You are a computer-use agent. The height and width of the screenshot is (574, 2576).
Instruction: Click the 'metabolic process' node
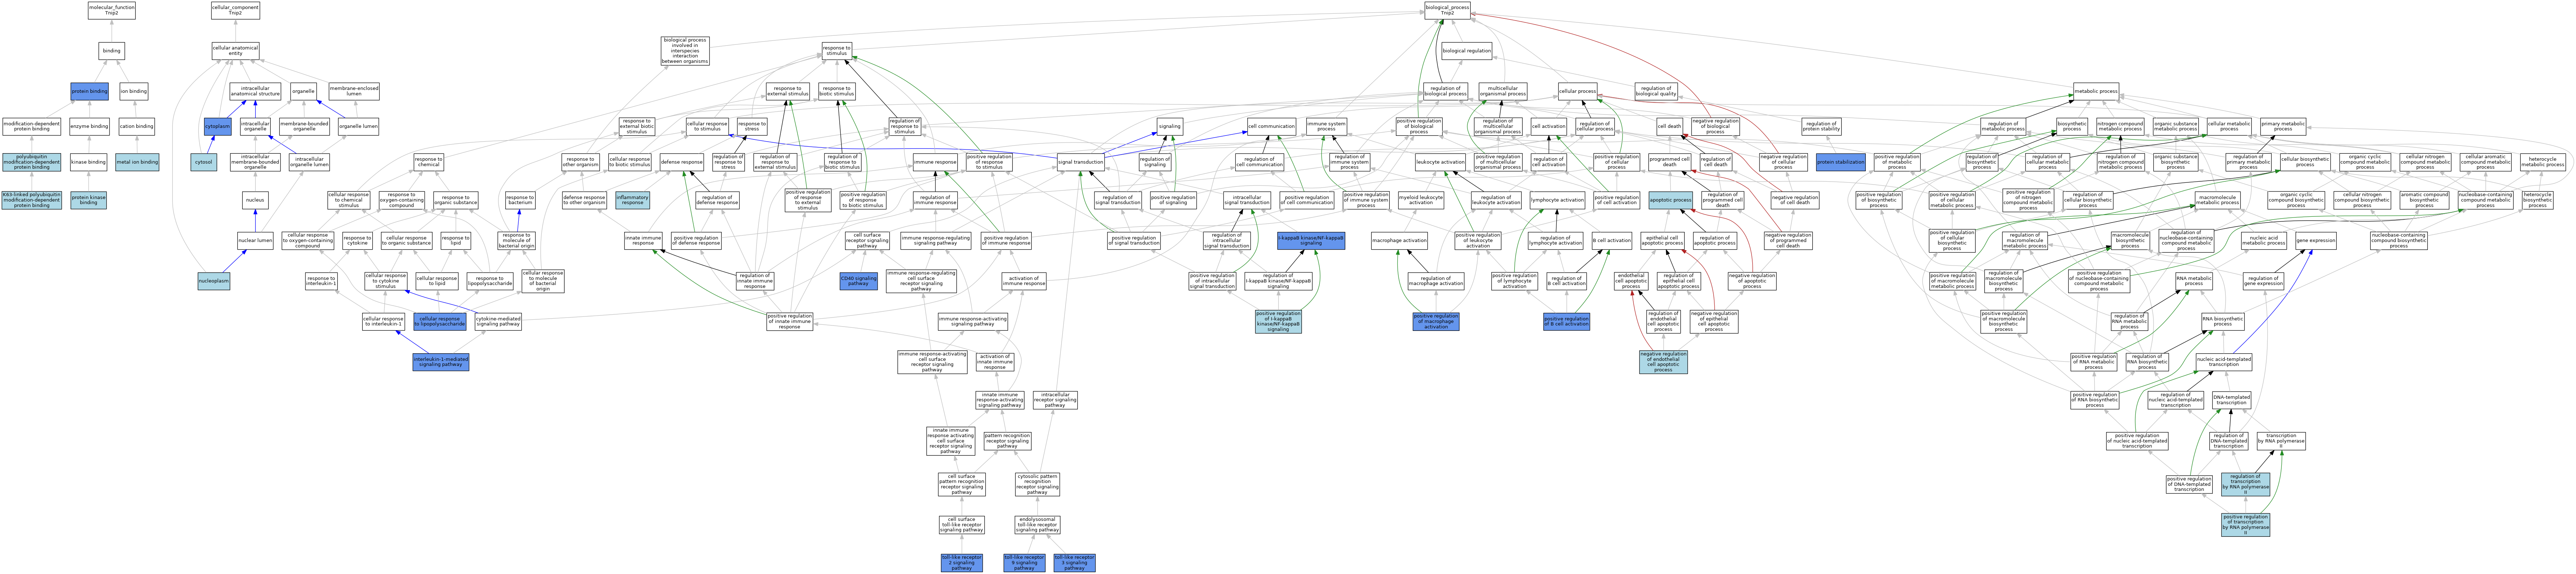pos(2096,91)
